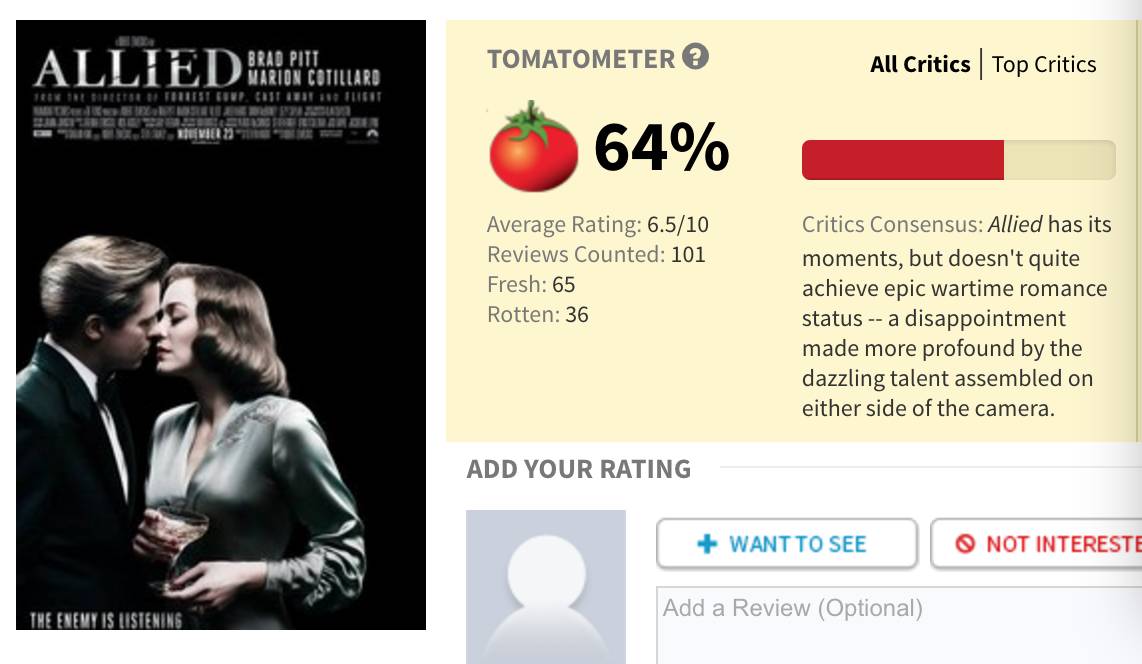Screen dimensions: 1142x664
Task: Click the red prohibited icon on Not Interested
Action: tap(965, 544)
